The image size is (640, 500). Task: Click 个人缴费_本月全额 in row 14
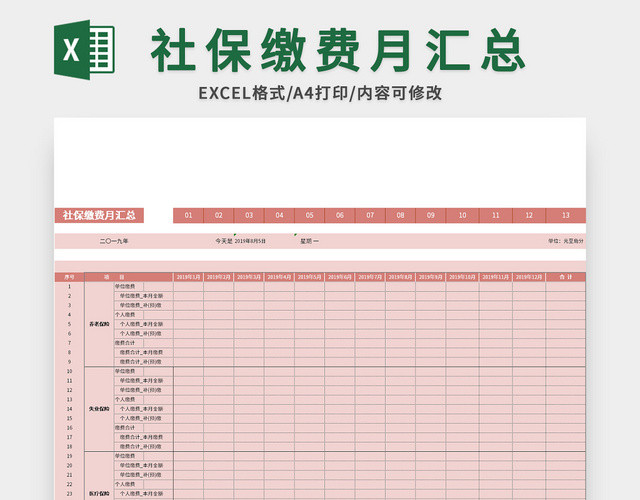pyautogui.click(x=141, y=409)
